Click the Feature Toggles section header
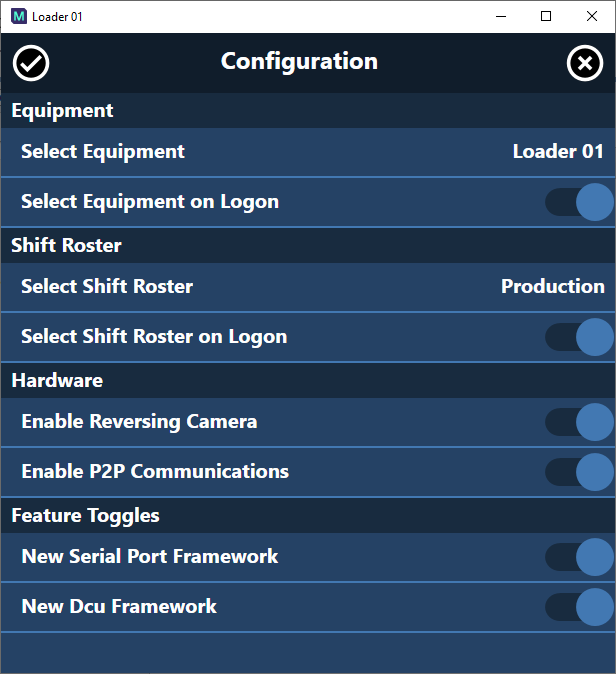 85,516
